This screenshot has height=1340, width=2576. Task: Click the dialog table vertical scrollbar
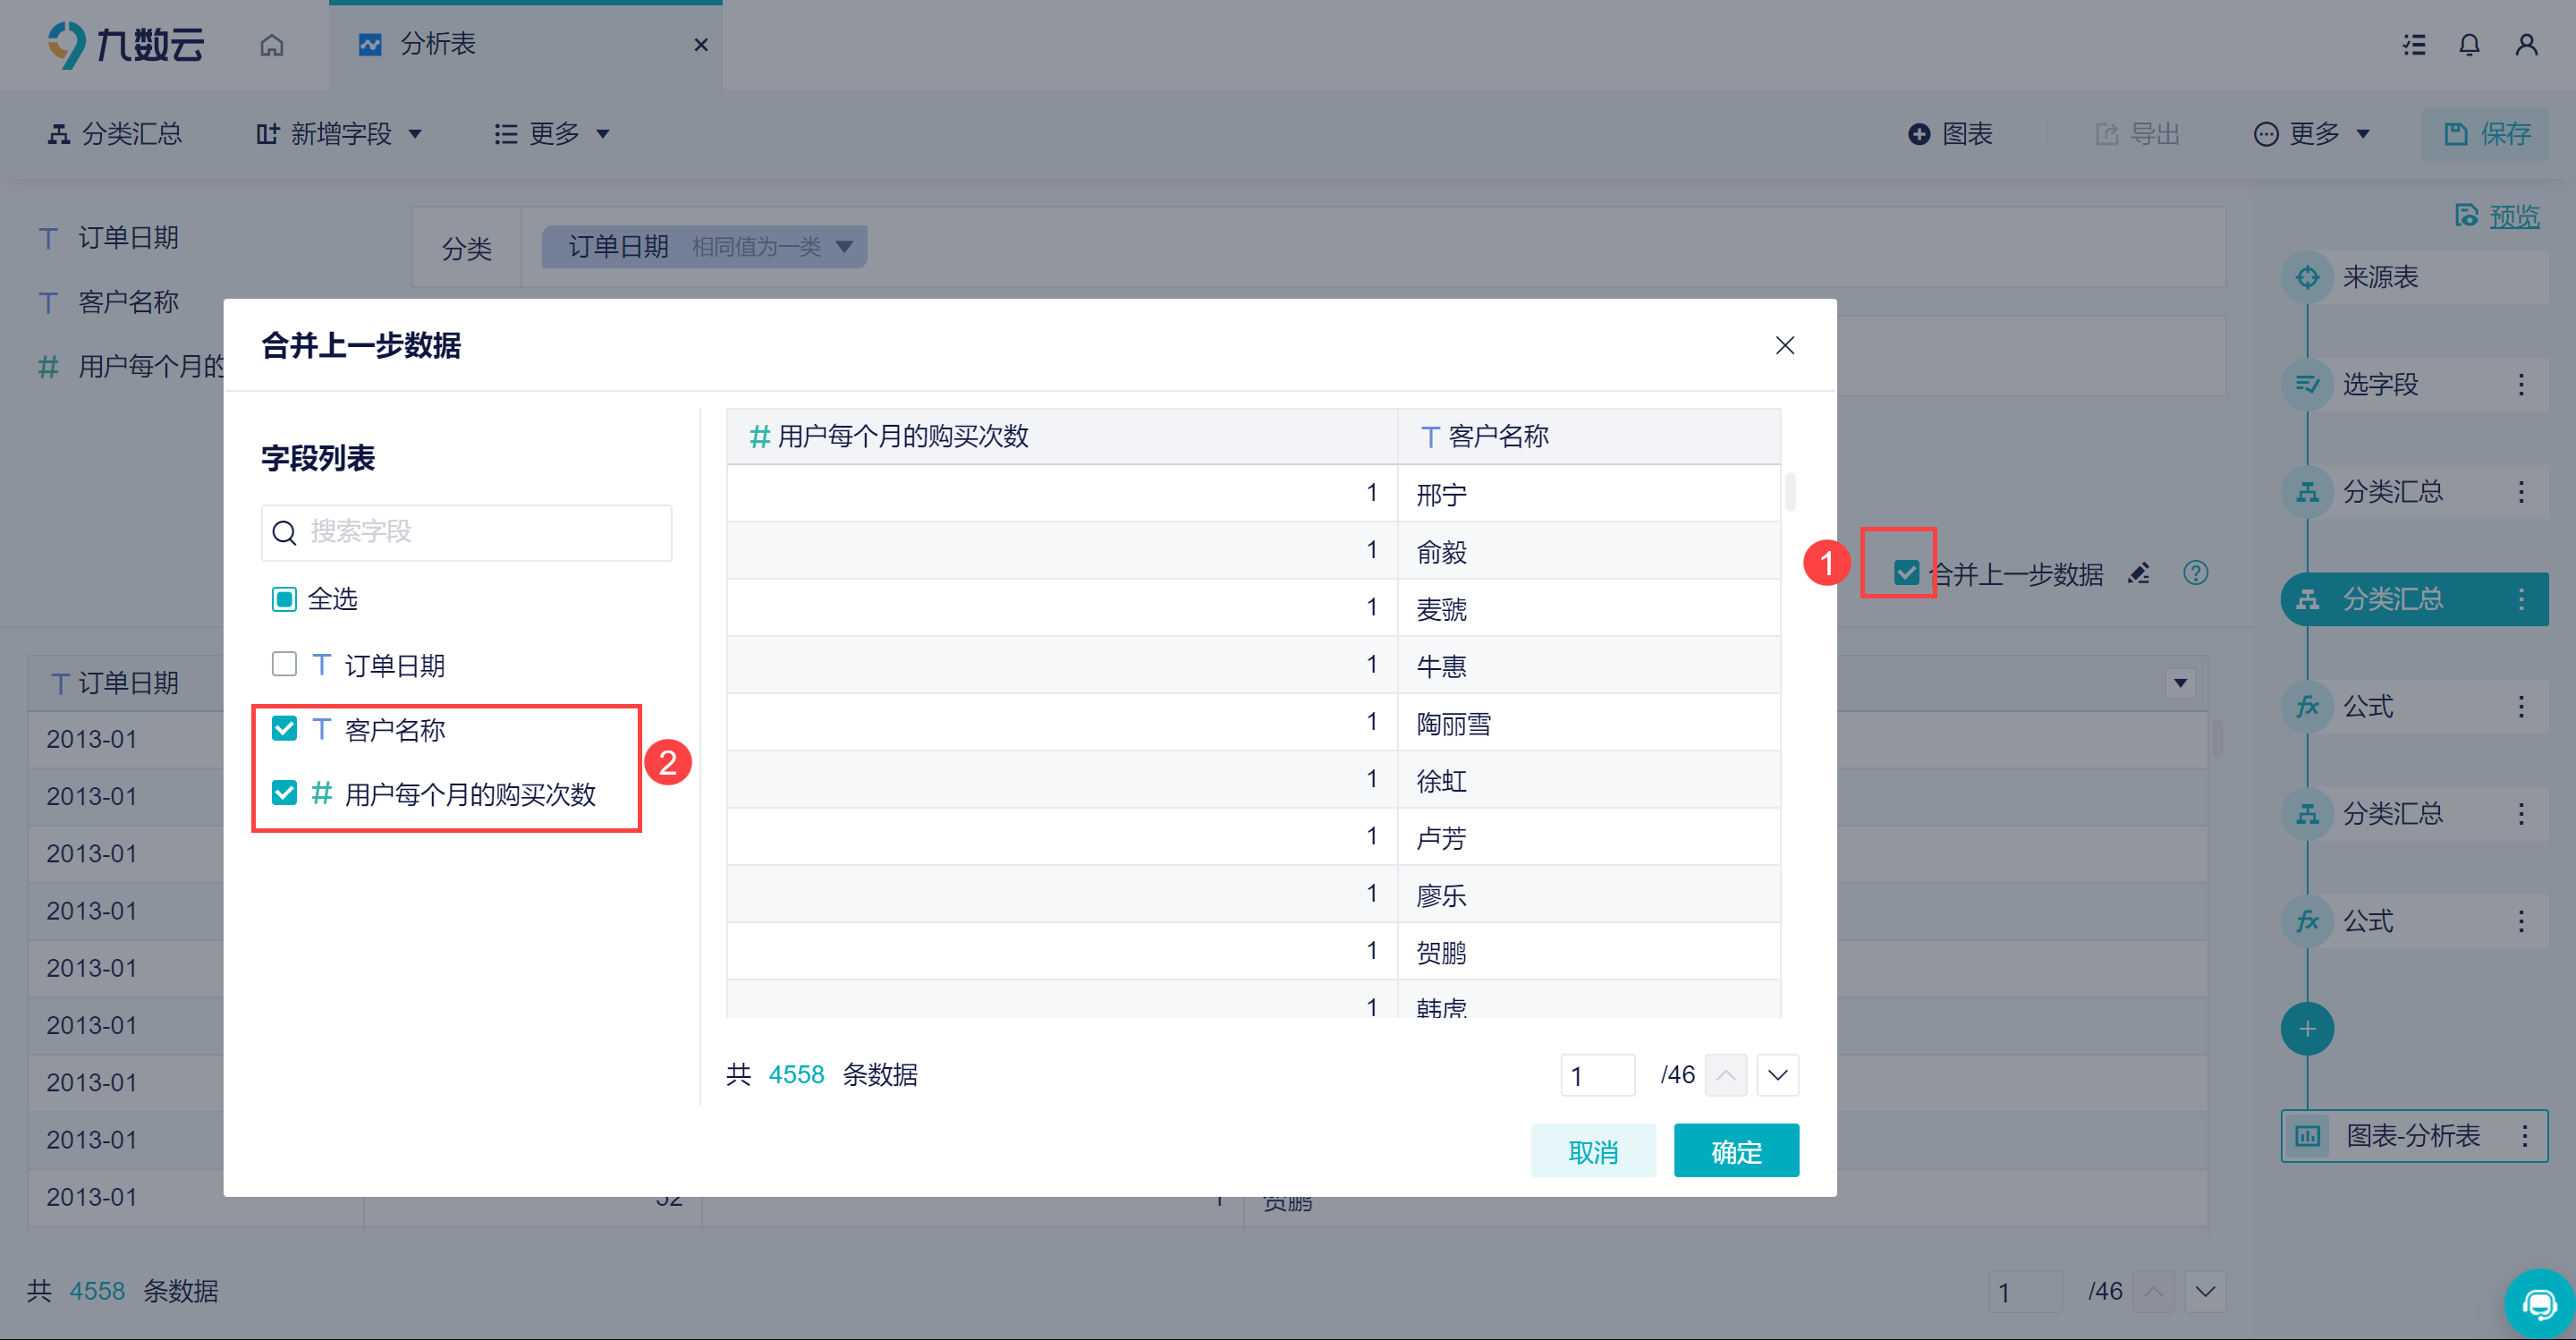(1790, 491)
